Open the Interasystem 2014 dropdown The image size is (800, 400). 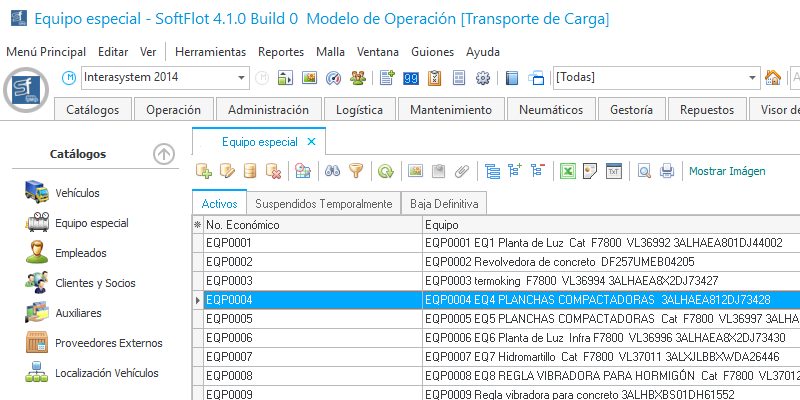tap(242, 78)
